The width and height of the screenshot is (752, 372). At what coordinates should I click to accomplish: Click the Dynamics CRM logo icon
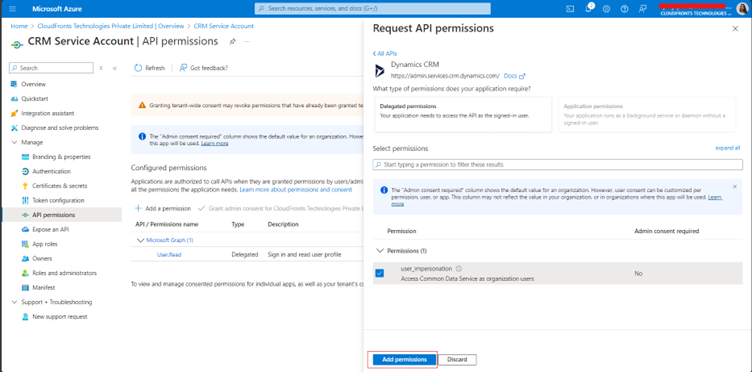pos(380,70)
